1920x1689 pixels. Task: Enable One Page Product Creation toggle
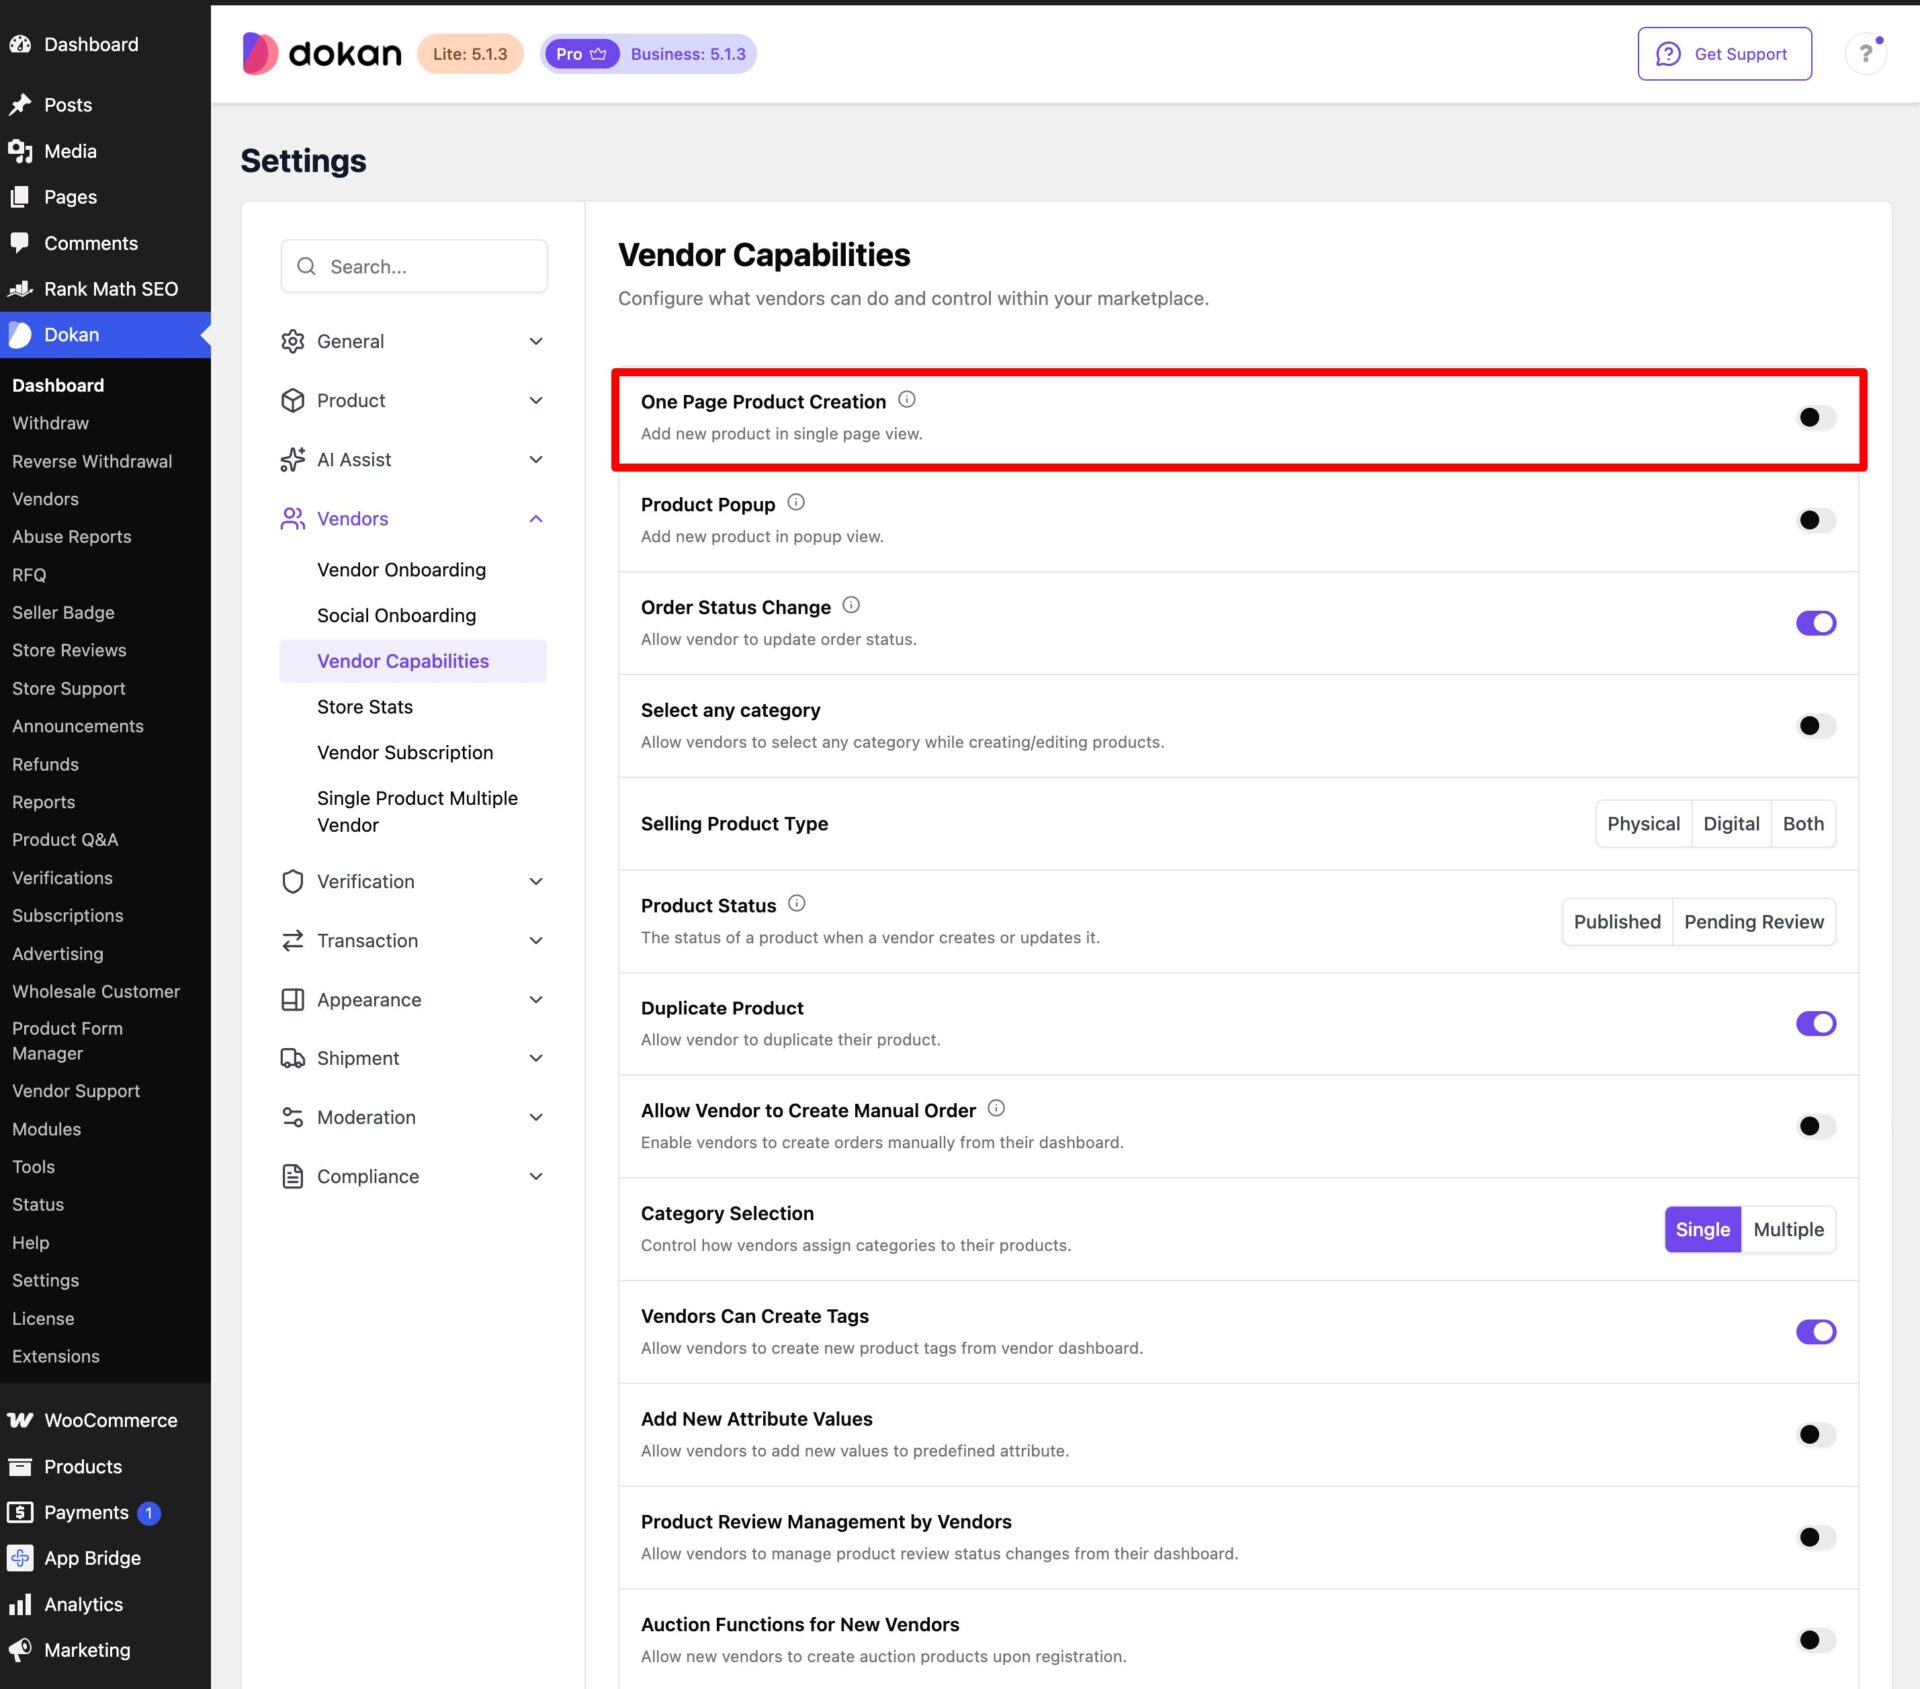(x=1816, y=418)
